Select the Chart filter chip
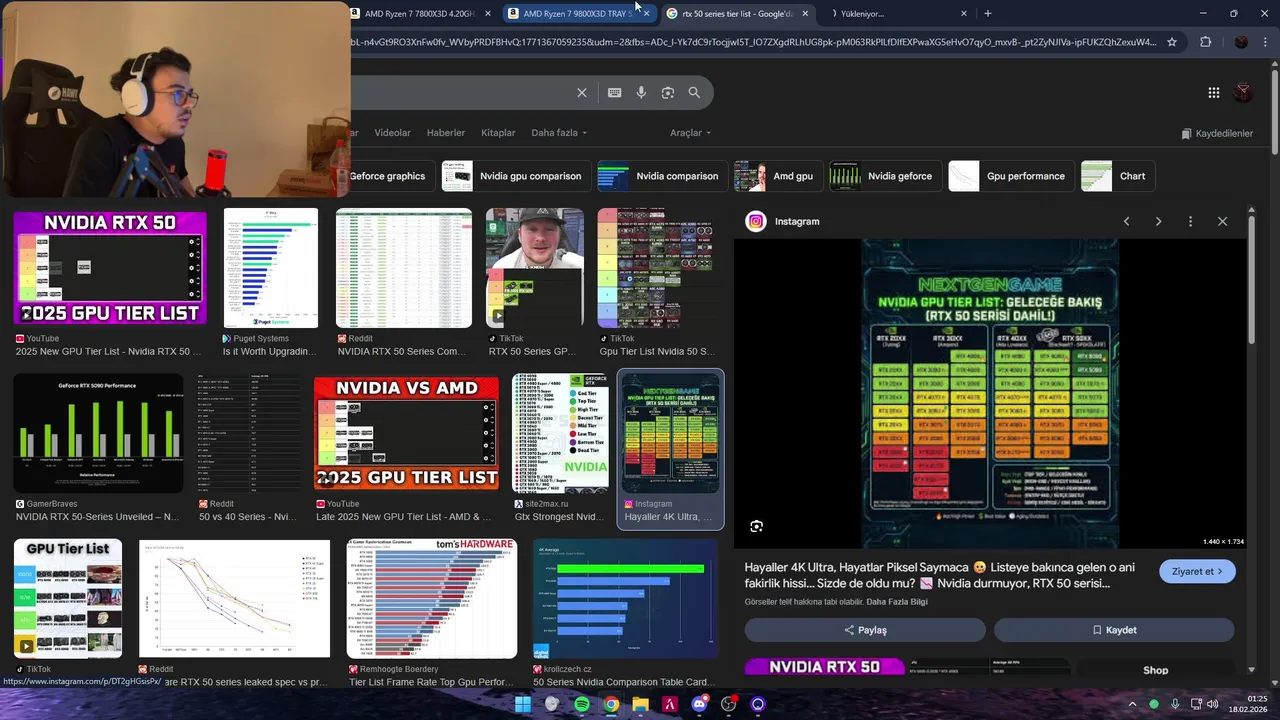The width and height of the screenshot is (1280, 720). [x=1118, y=176]
